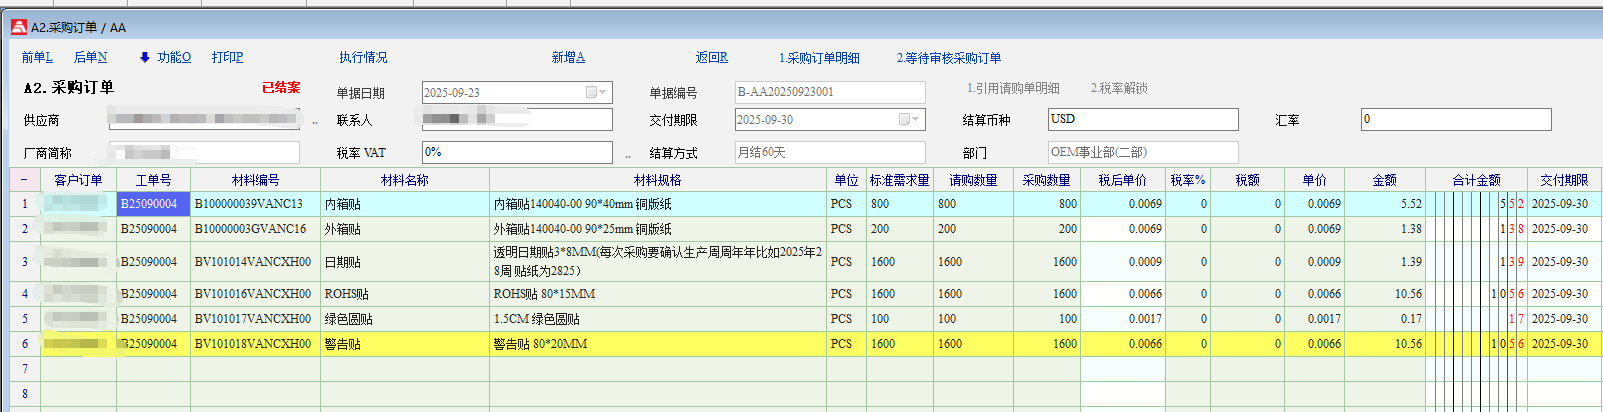Image resolution: width=1603 pixels, height=412 pixels.
Task: Open the 功能O function menu
Action: point(173,58)
